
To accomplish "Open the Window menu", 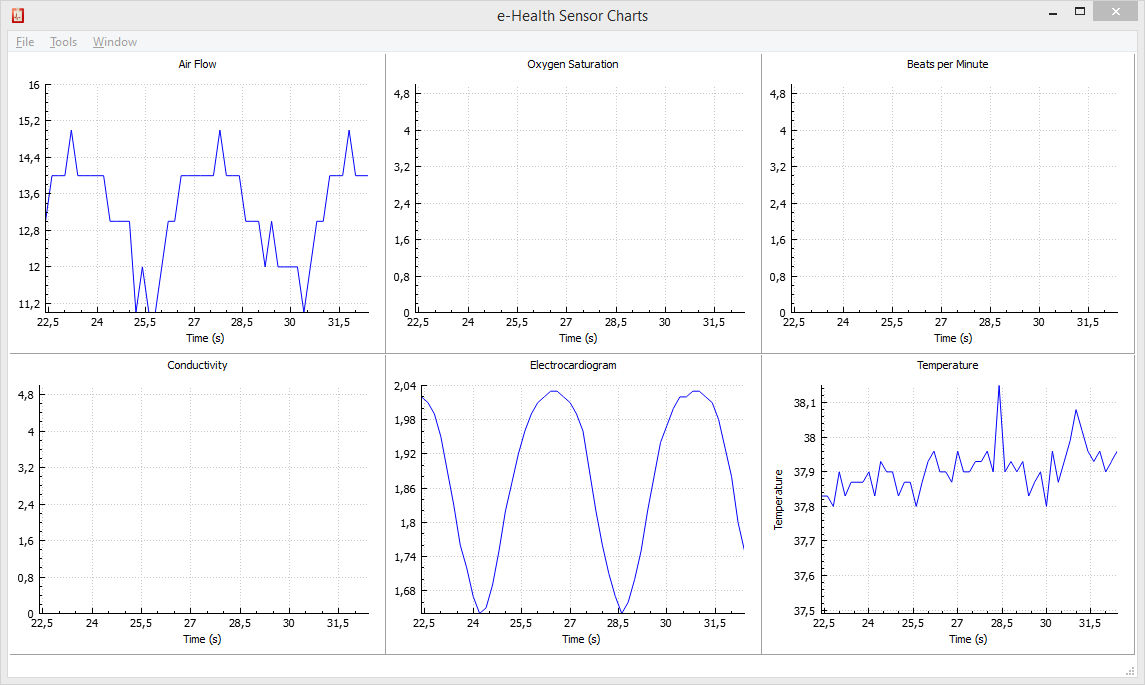I will pyautogui.click(x=115, y=42).
